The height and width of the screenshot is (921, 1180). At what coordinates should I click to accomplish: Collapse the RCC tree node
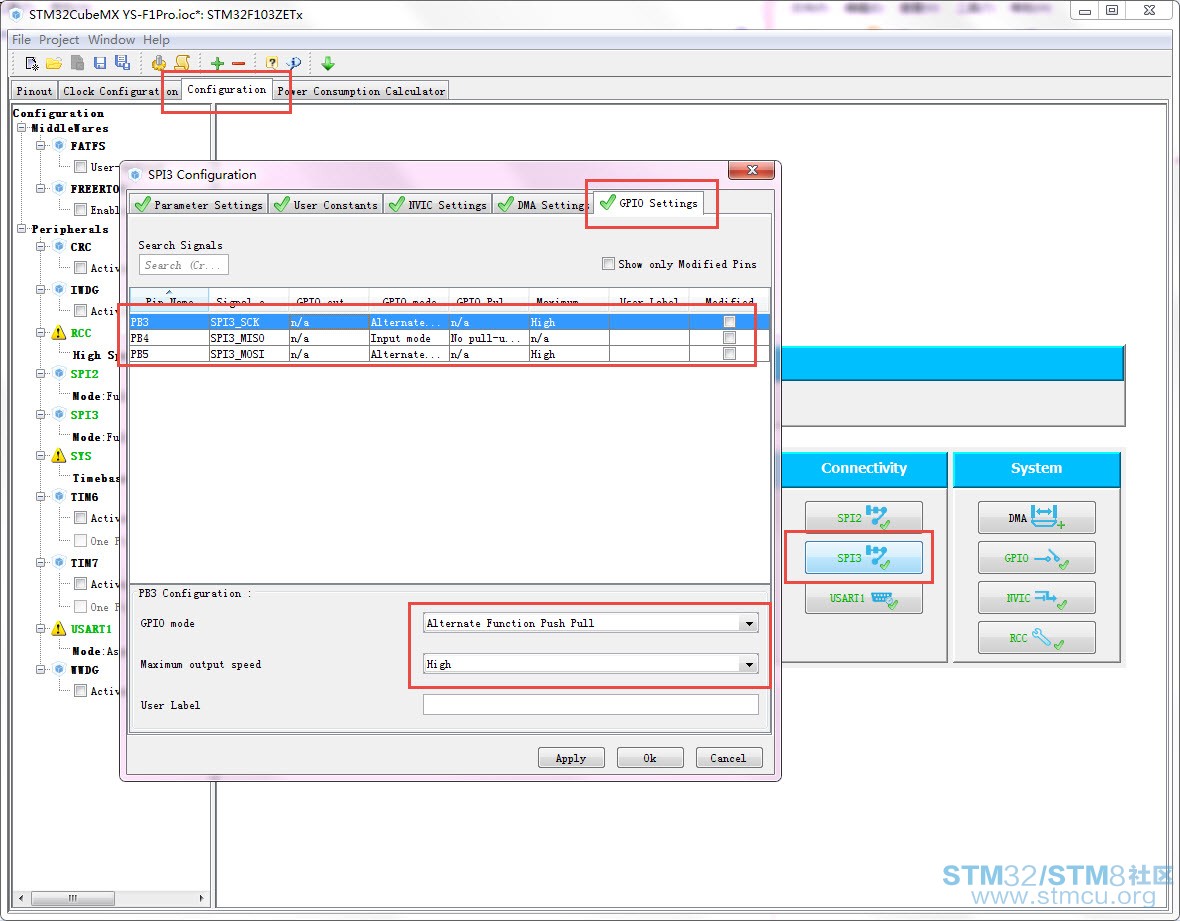tap(41, 333)
